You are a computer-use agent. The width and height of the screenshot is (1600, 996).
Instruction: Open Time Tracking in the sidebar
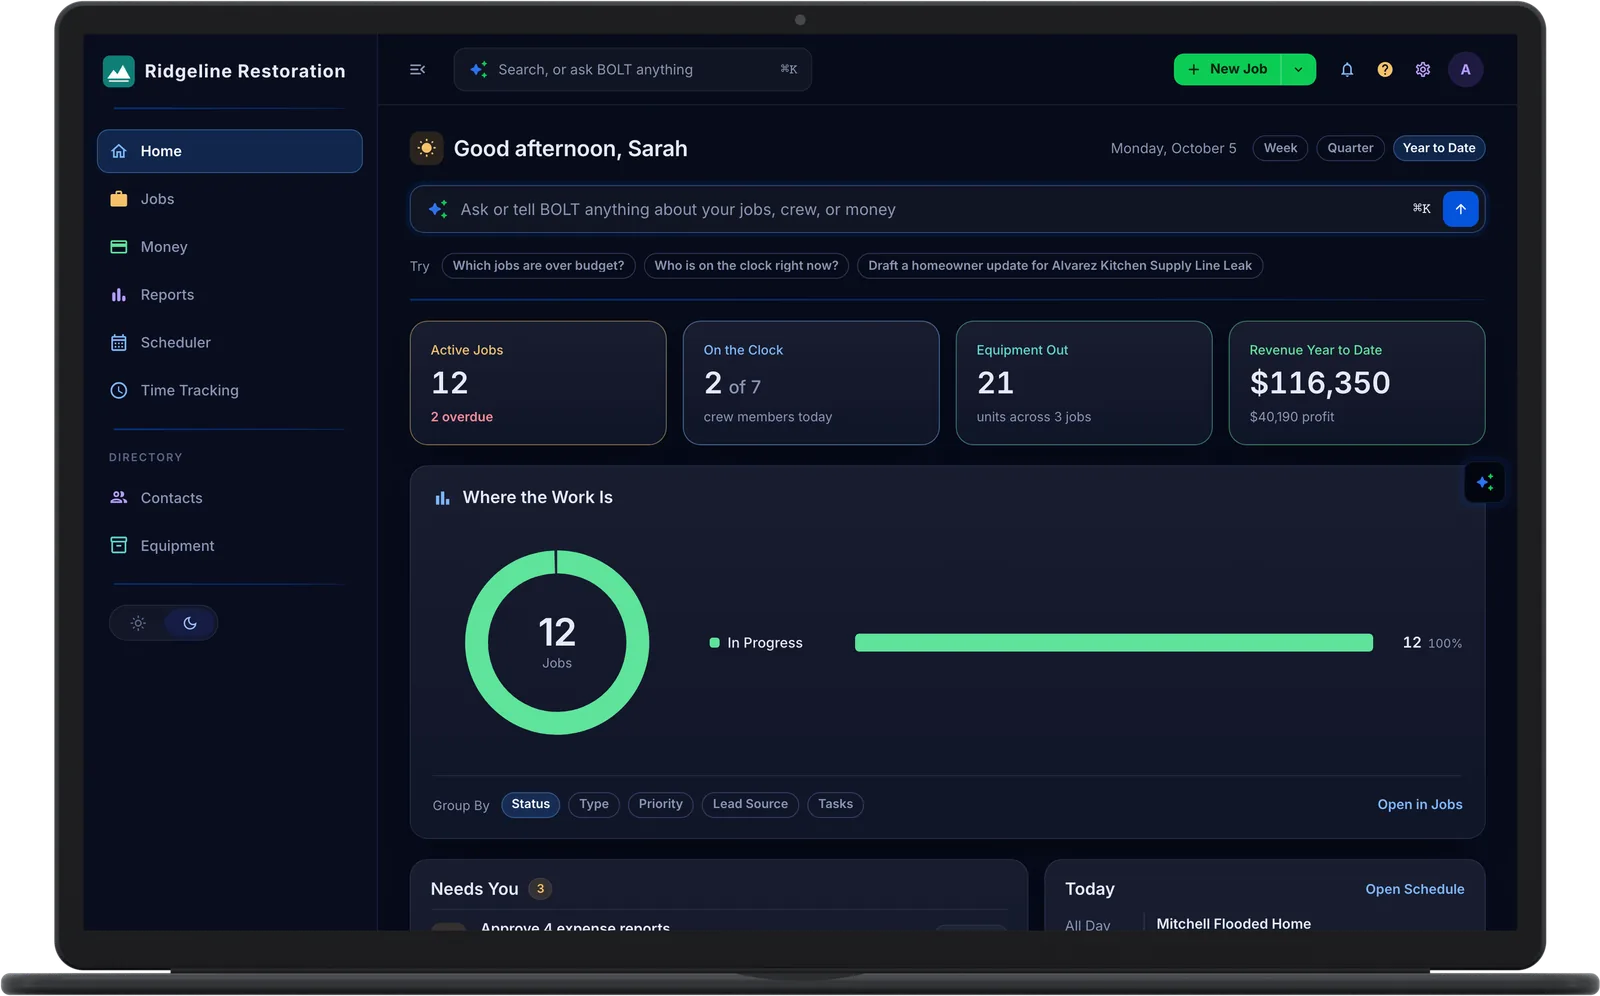(230, 391)
